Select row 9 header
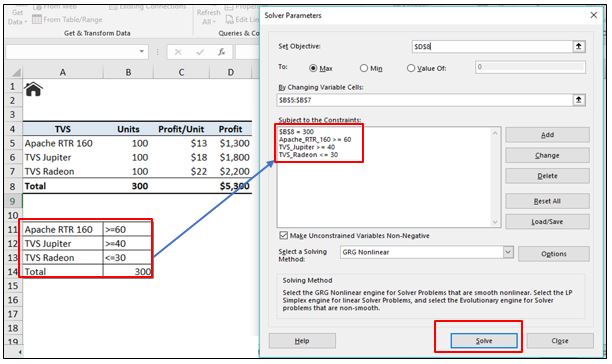The width and height of the screenshot is (612, 364). coord(13,201)
